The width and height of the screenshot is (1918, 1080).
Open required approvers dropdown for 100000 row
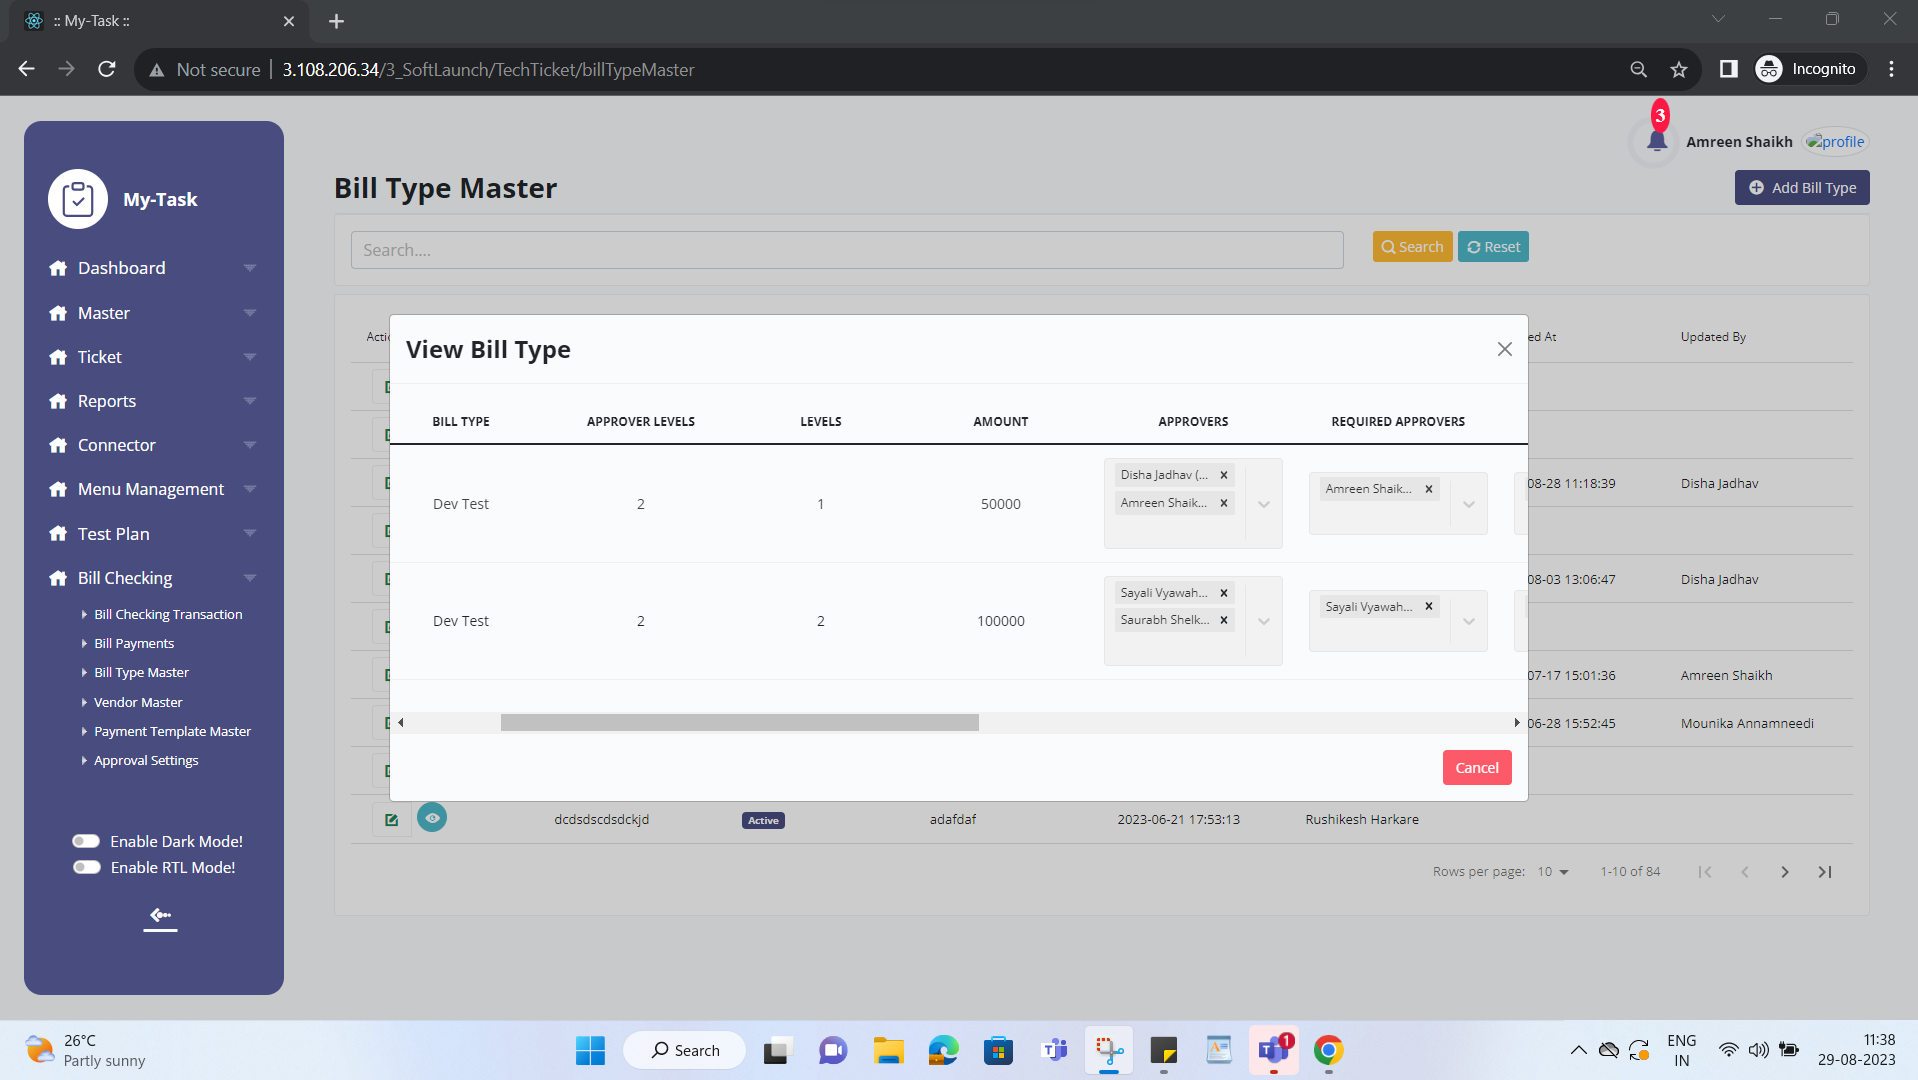(1469, 621)
